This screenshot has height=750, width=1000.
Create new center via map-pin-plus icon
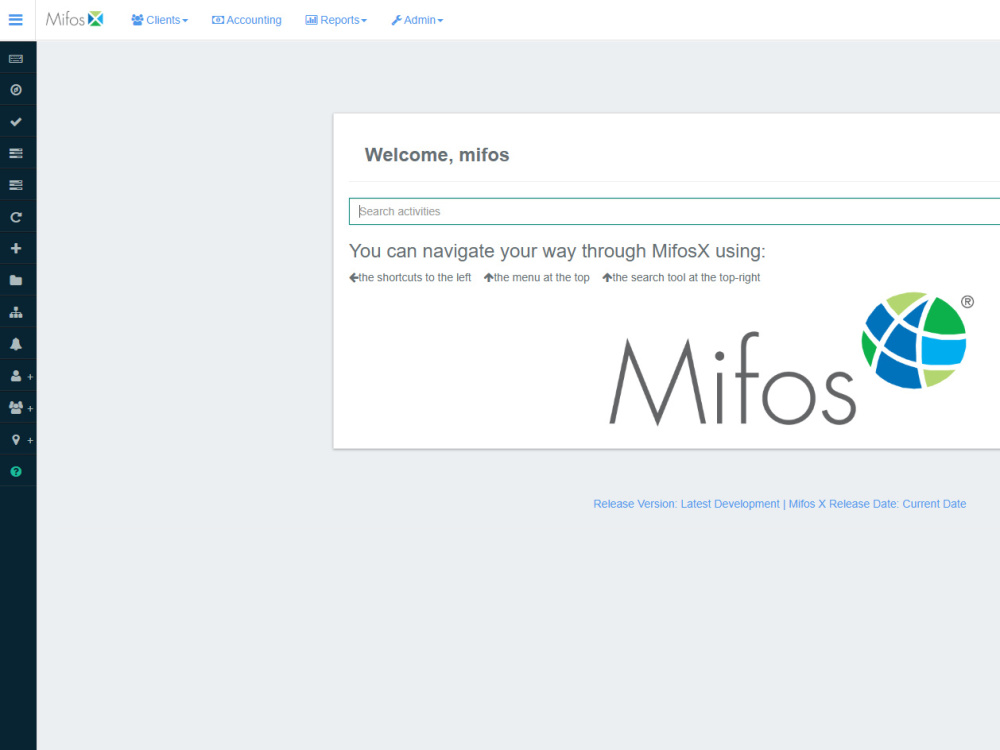tap(21, 439)
